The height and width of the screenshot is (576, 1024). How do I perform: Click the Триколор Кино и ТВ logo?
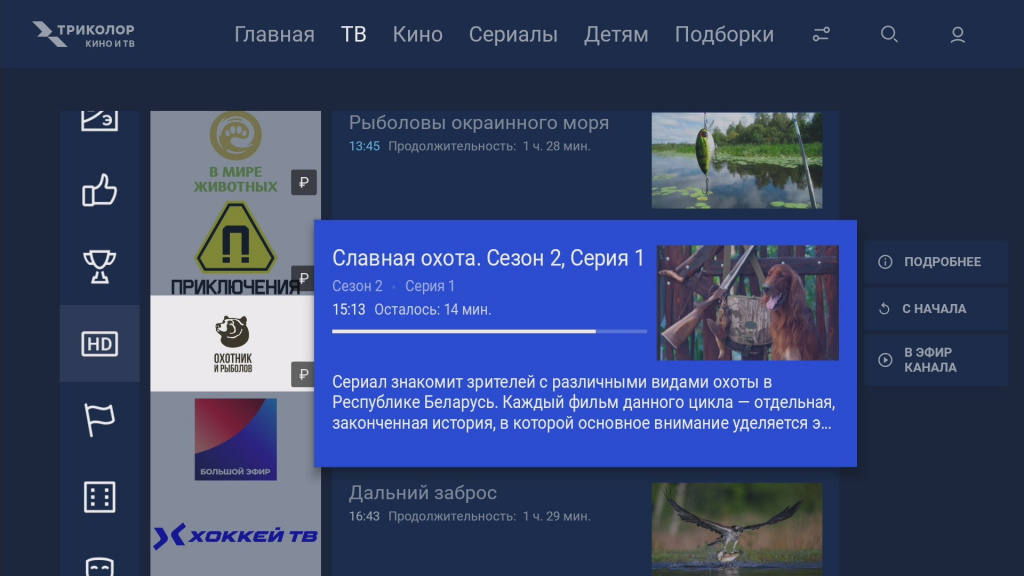coord(84,35)
